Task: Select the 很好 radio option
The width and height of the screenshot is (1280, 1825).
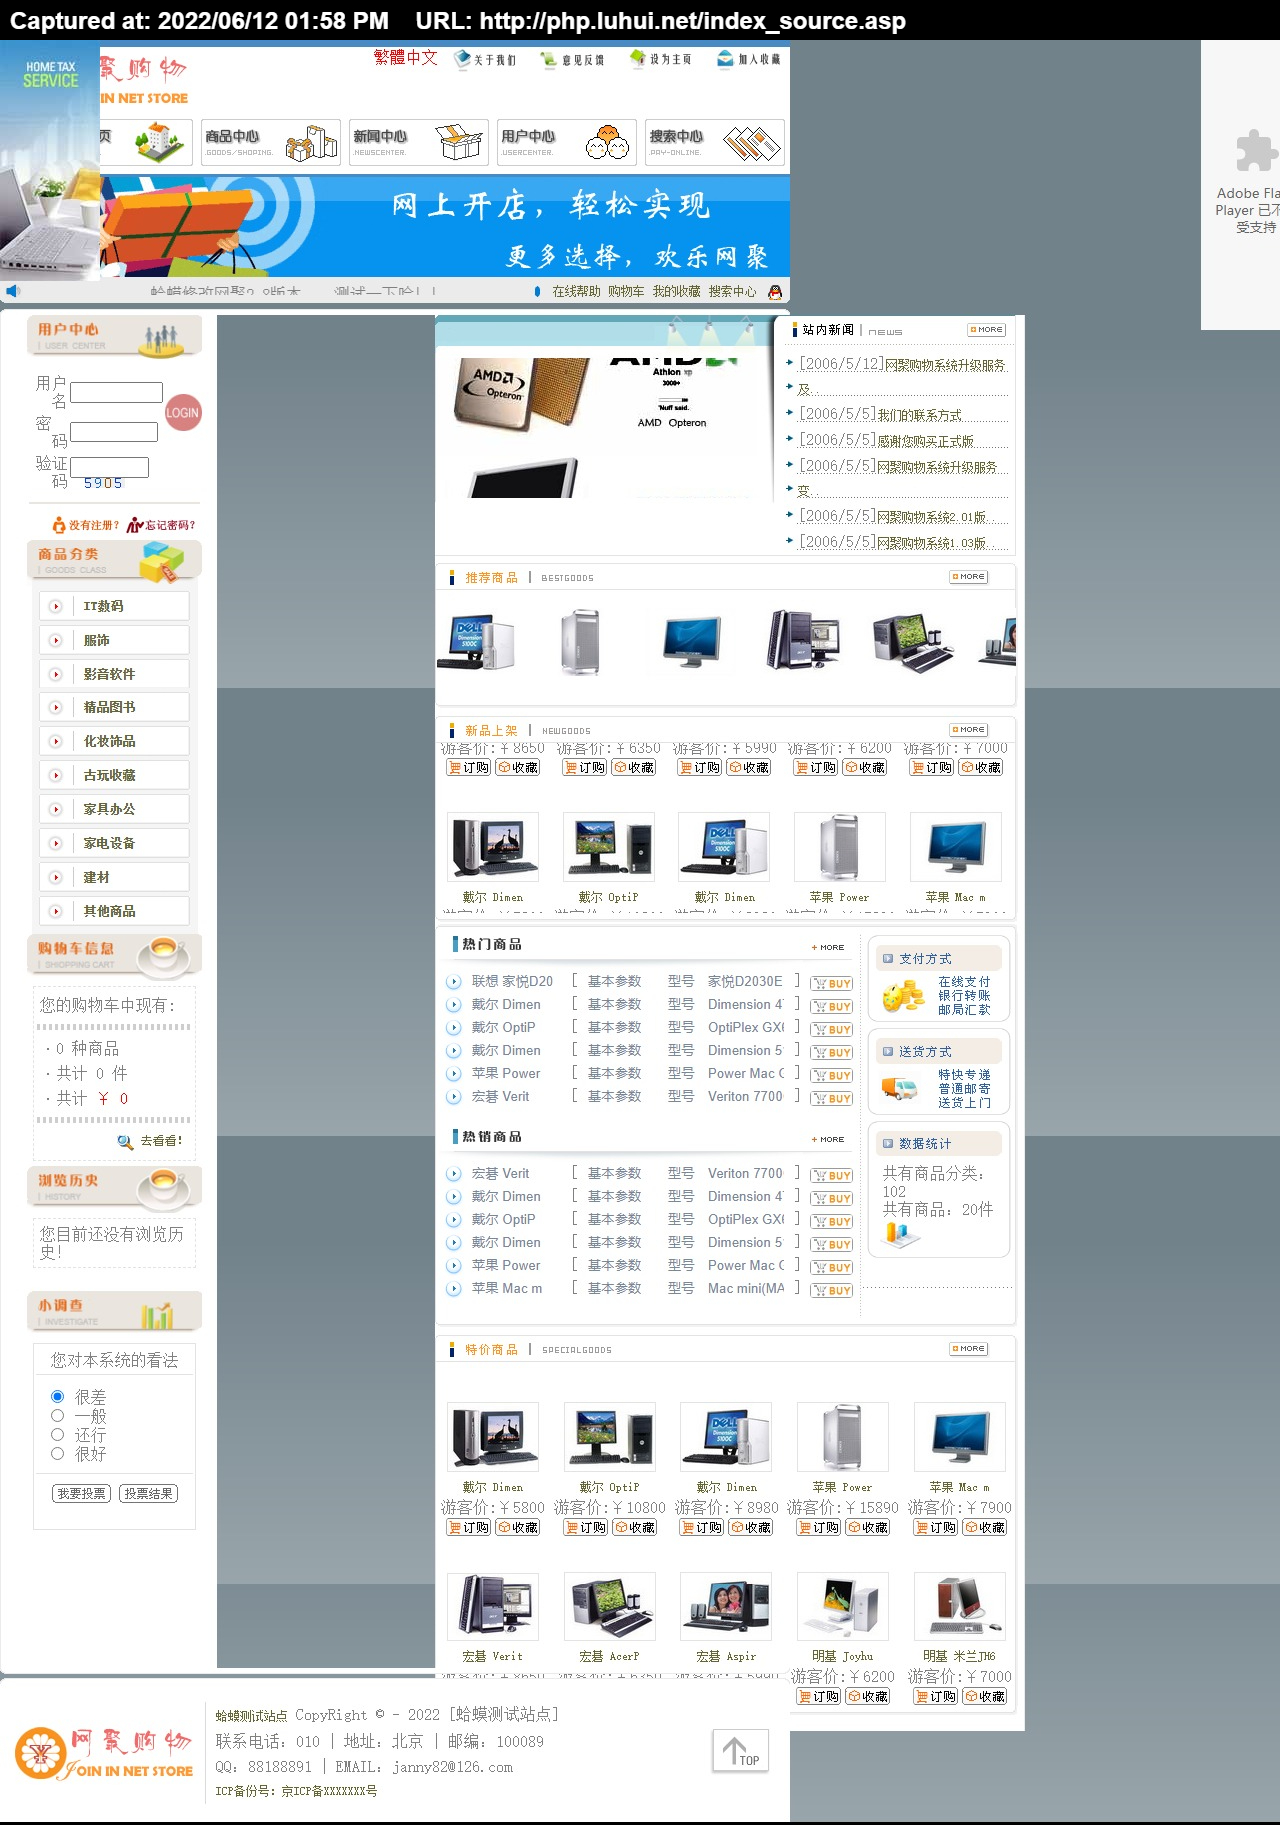Action: (57, 1453)
